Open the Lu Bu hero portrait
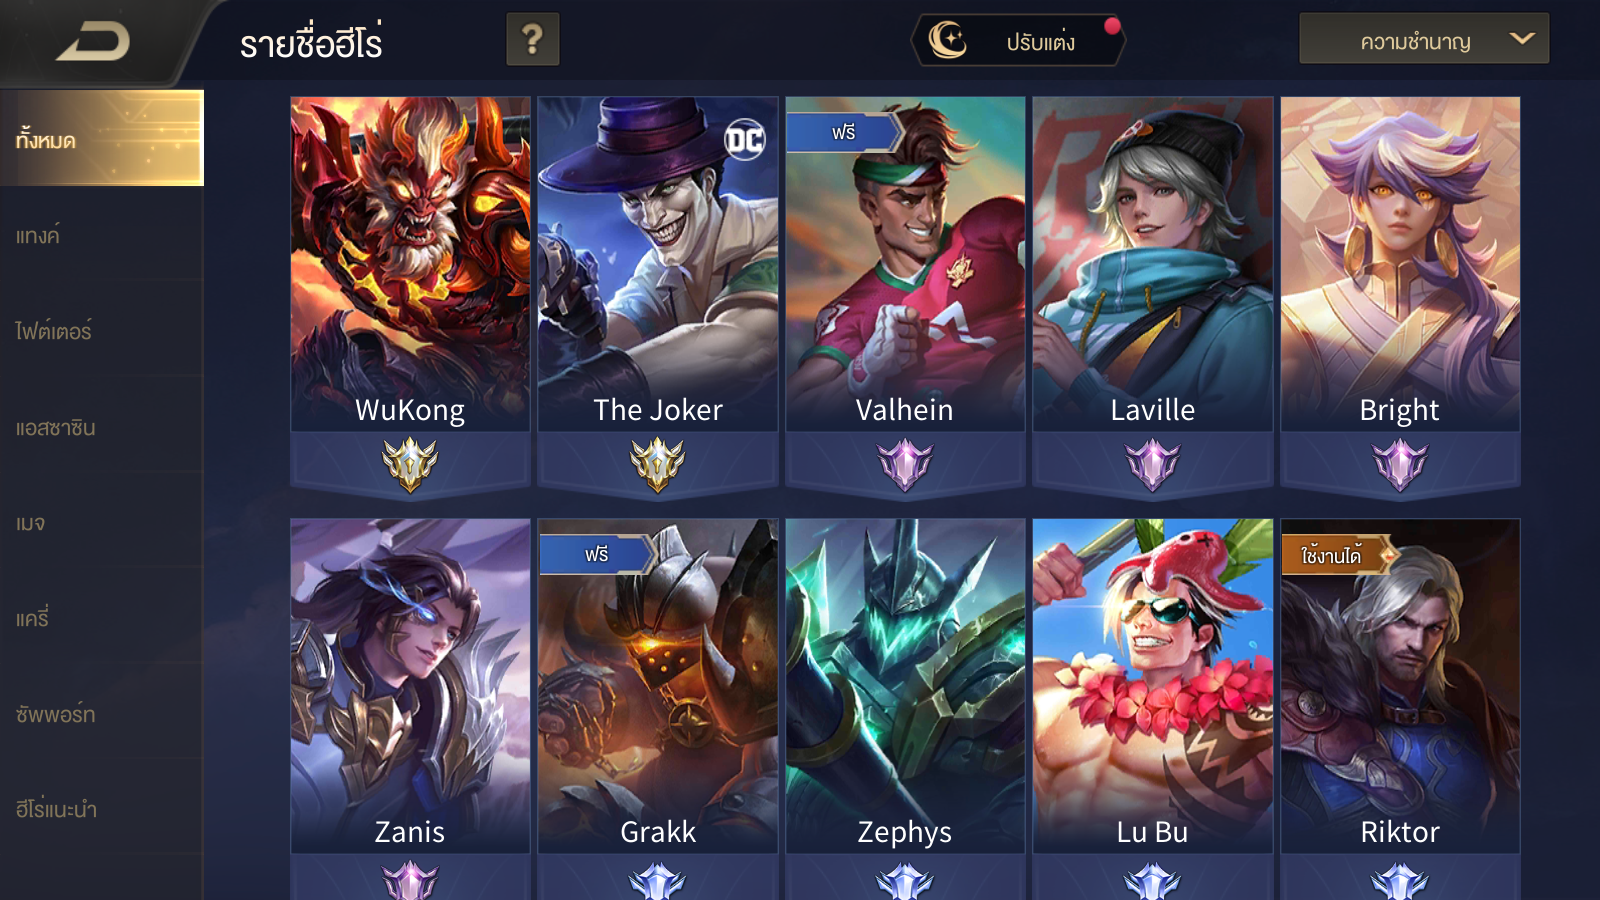This screenshot has width=1600, height=900. pyautogui.click(x=1152, y=686)
